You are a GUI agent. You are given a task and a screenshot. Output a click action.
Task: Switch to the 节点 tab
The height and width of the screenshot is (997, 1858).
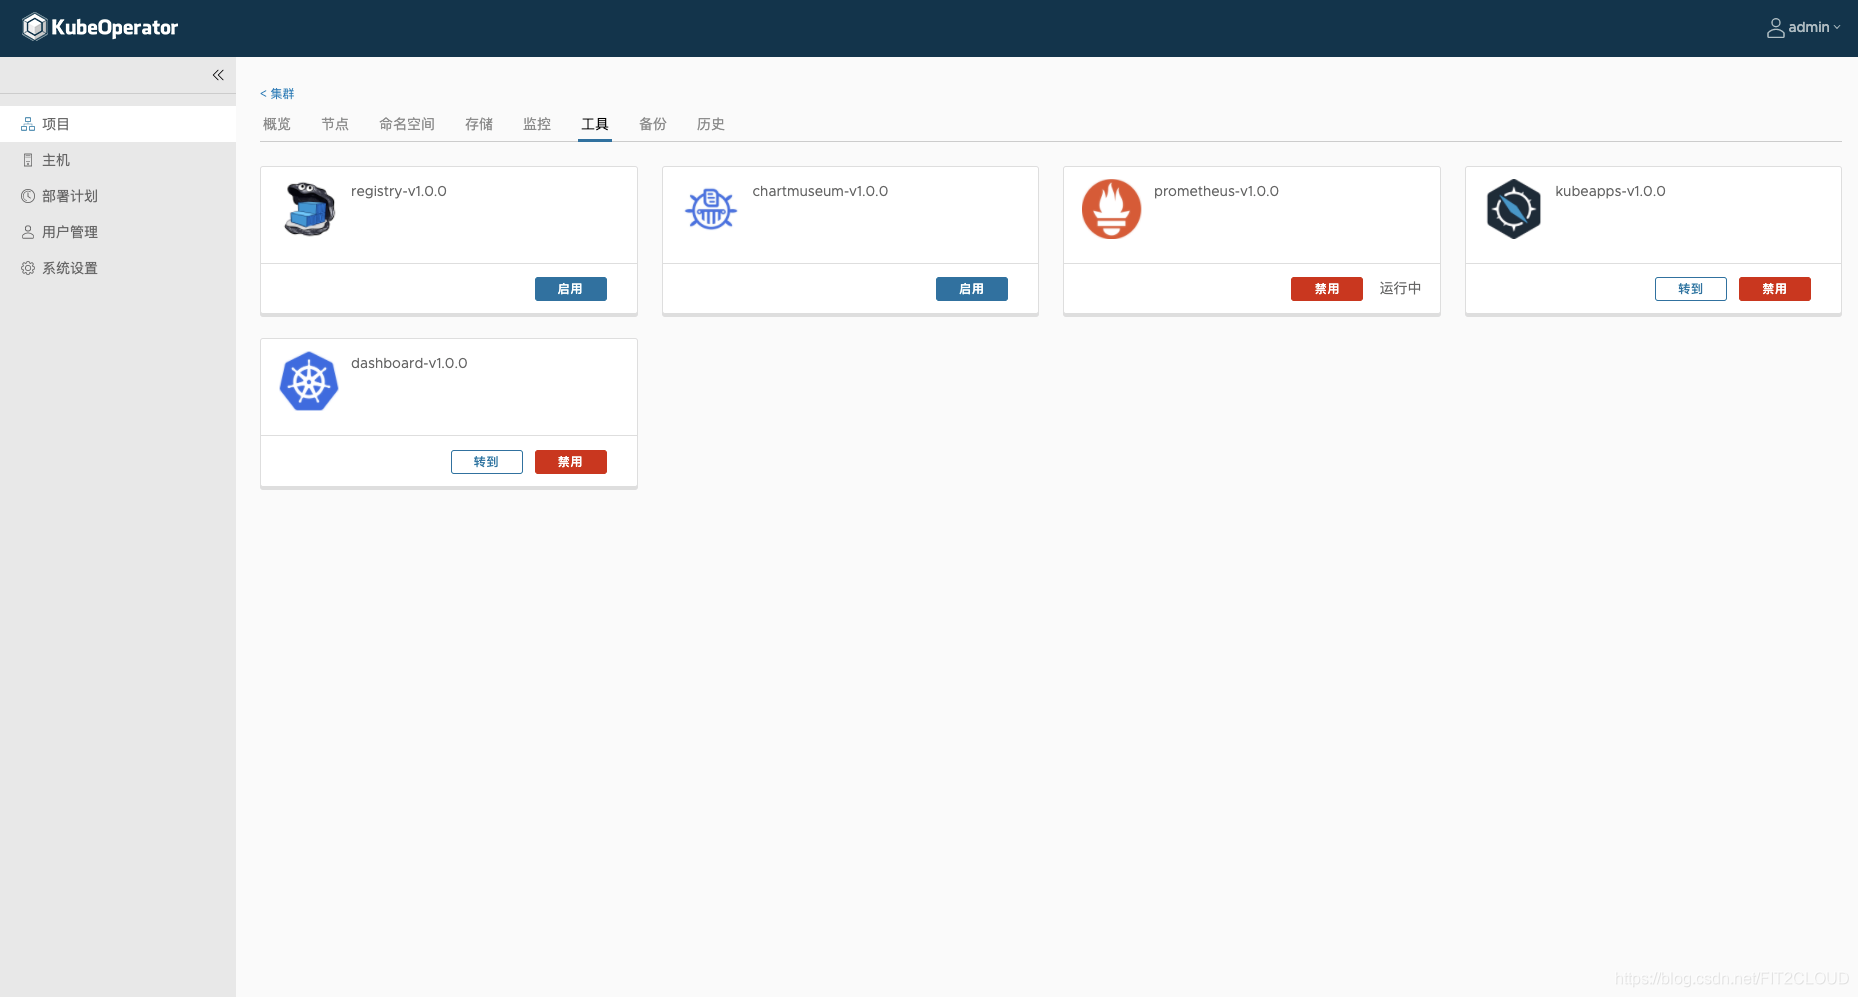pos(335,124)
